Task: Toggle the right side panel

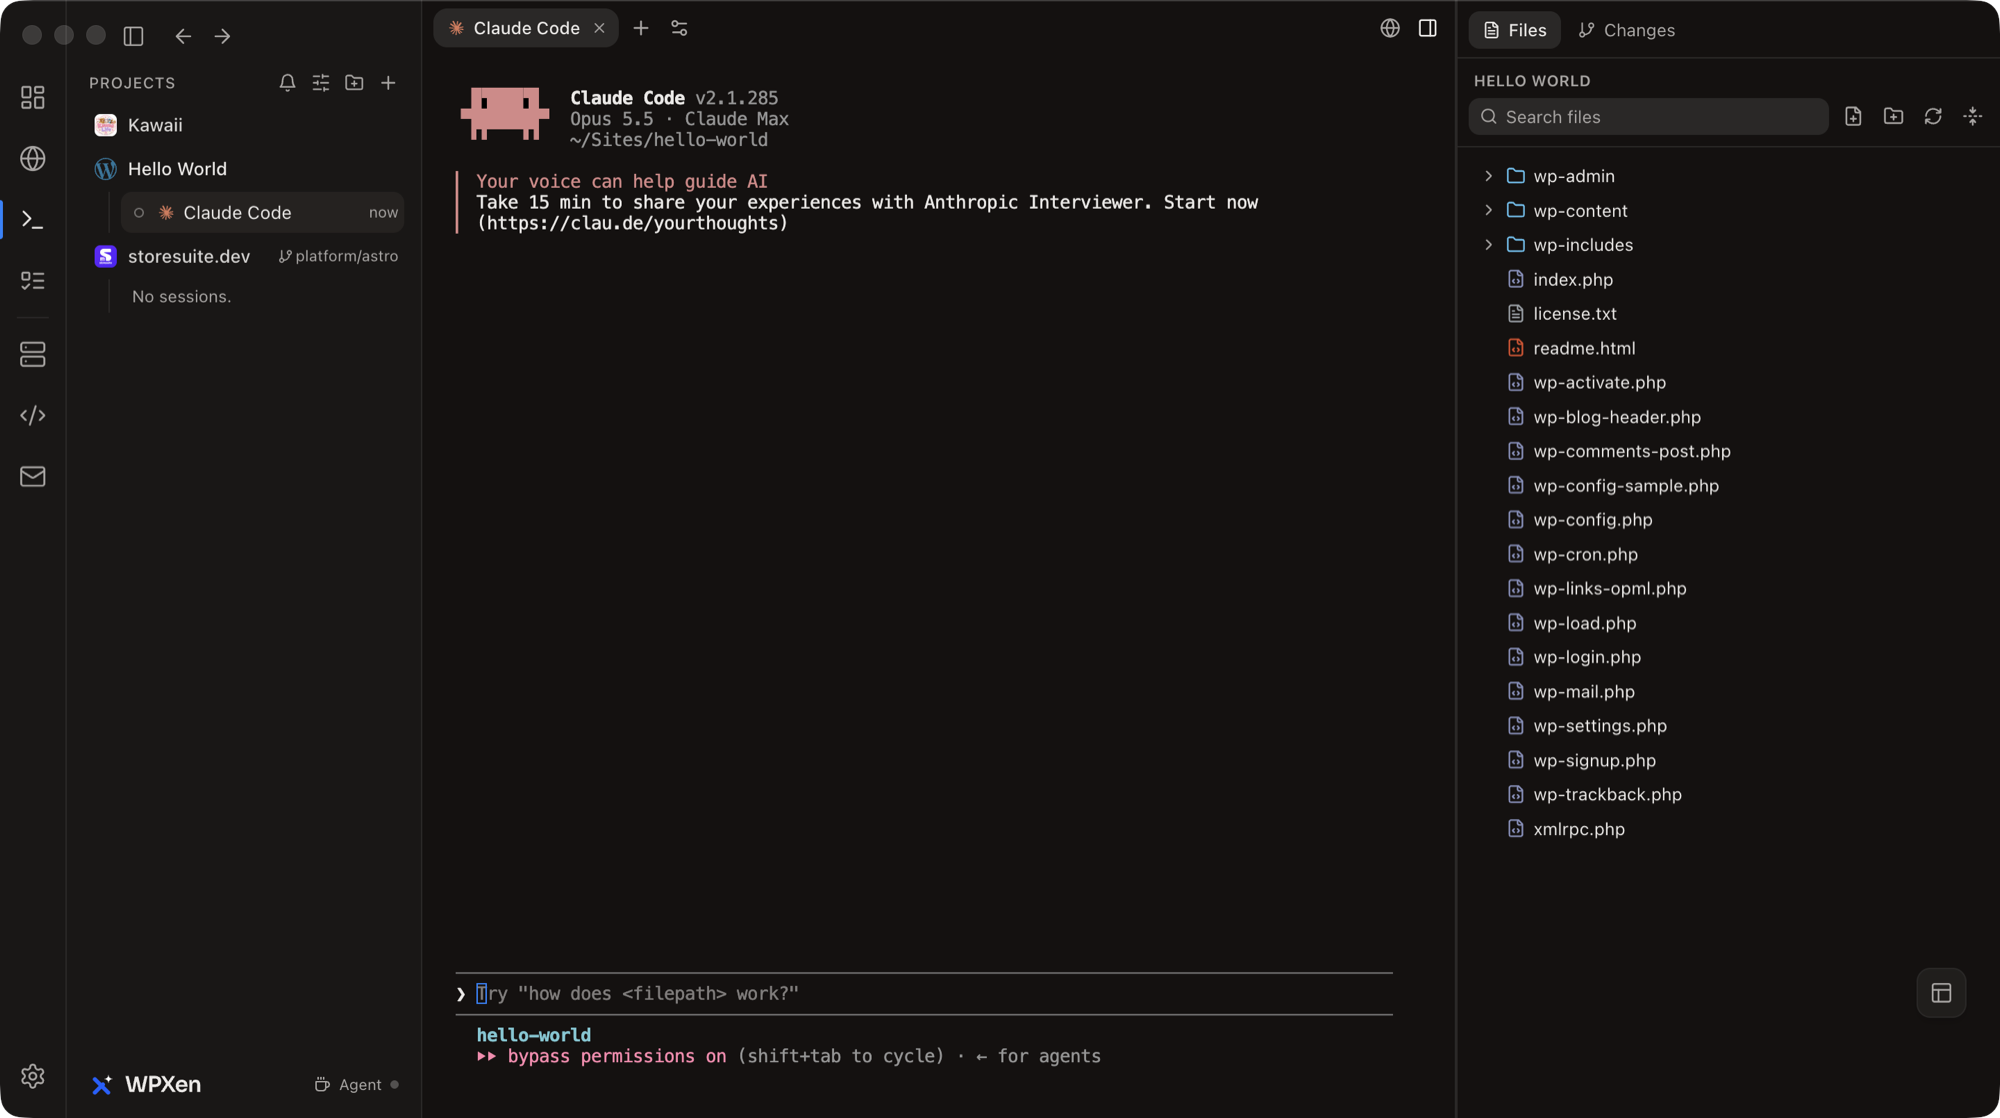Action: (1428, 28)
